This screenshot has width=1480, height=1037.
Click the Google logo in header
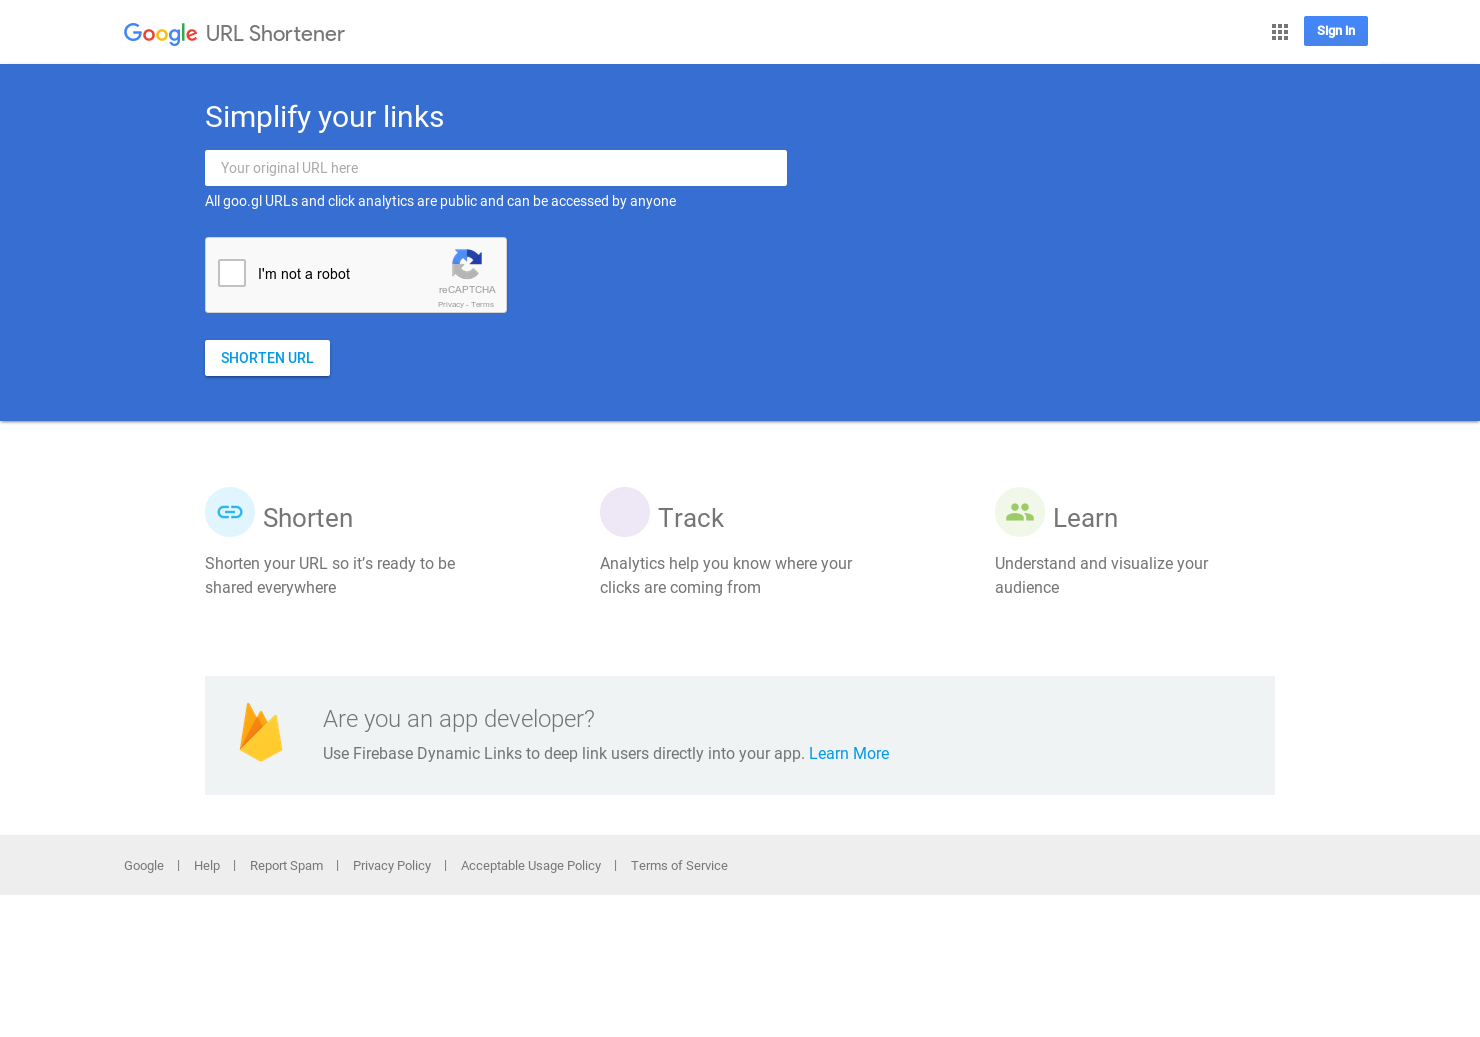pos(160,34)
